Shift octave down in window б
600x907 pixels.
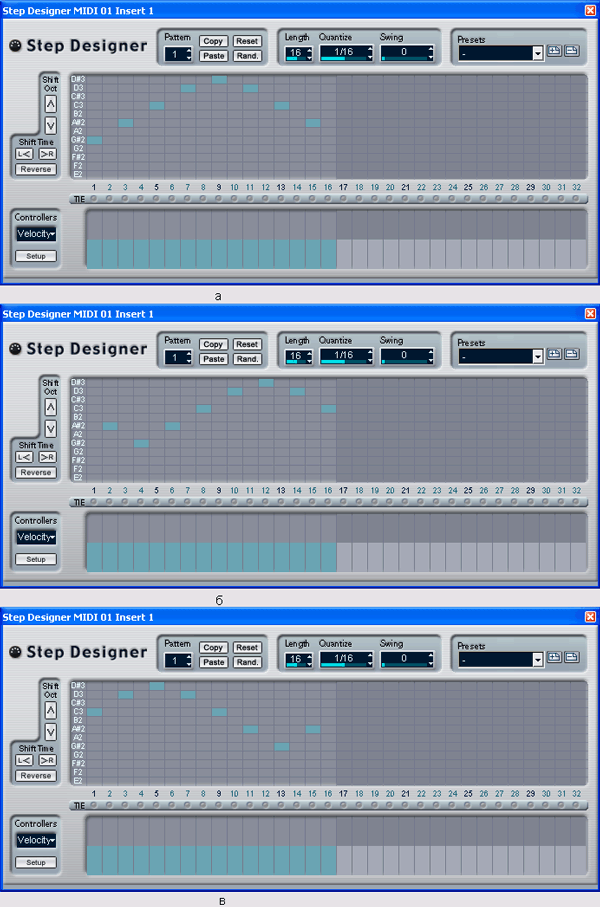point(51,429)
